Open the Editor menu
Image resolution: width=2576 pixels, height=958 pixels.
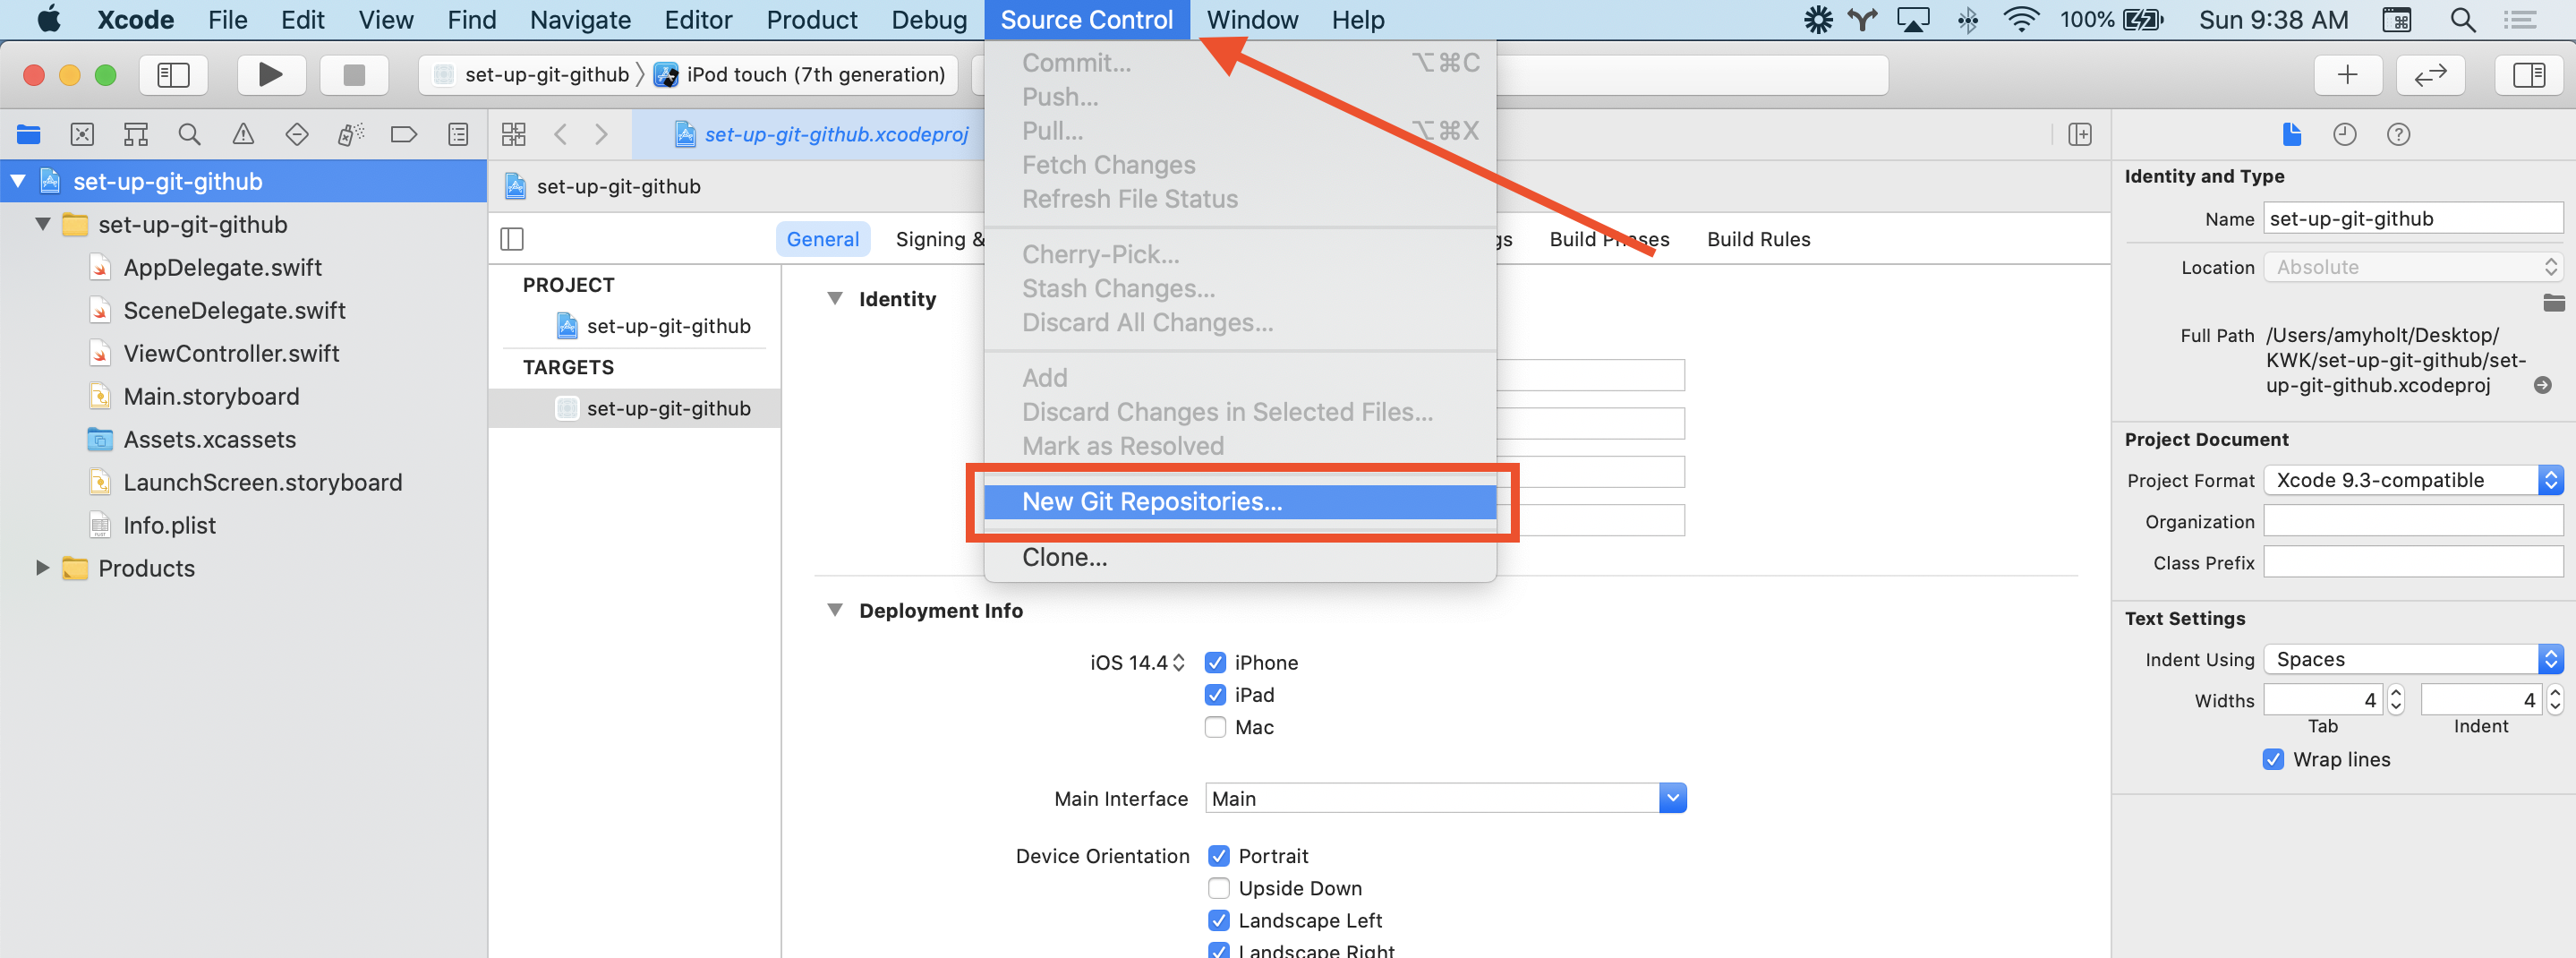point(698,20)
